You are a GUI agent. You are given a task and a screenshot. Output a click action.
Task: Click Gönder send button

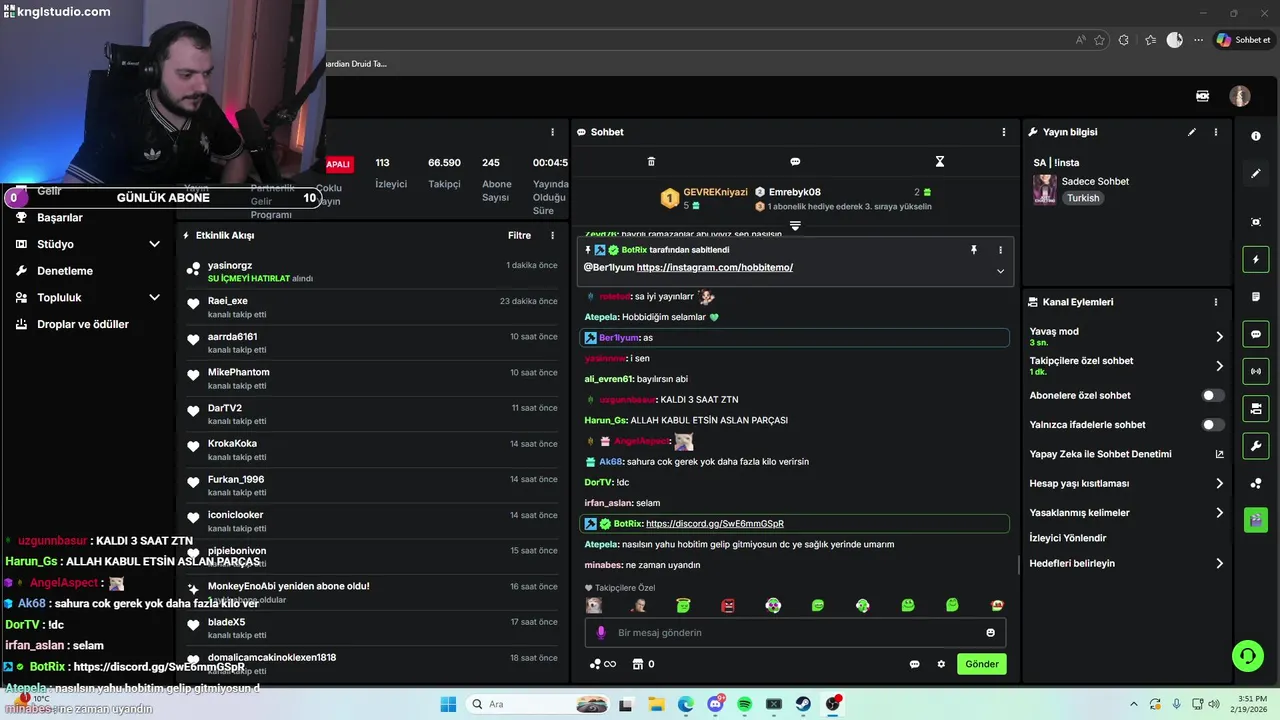tap(982, 664)
